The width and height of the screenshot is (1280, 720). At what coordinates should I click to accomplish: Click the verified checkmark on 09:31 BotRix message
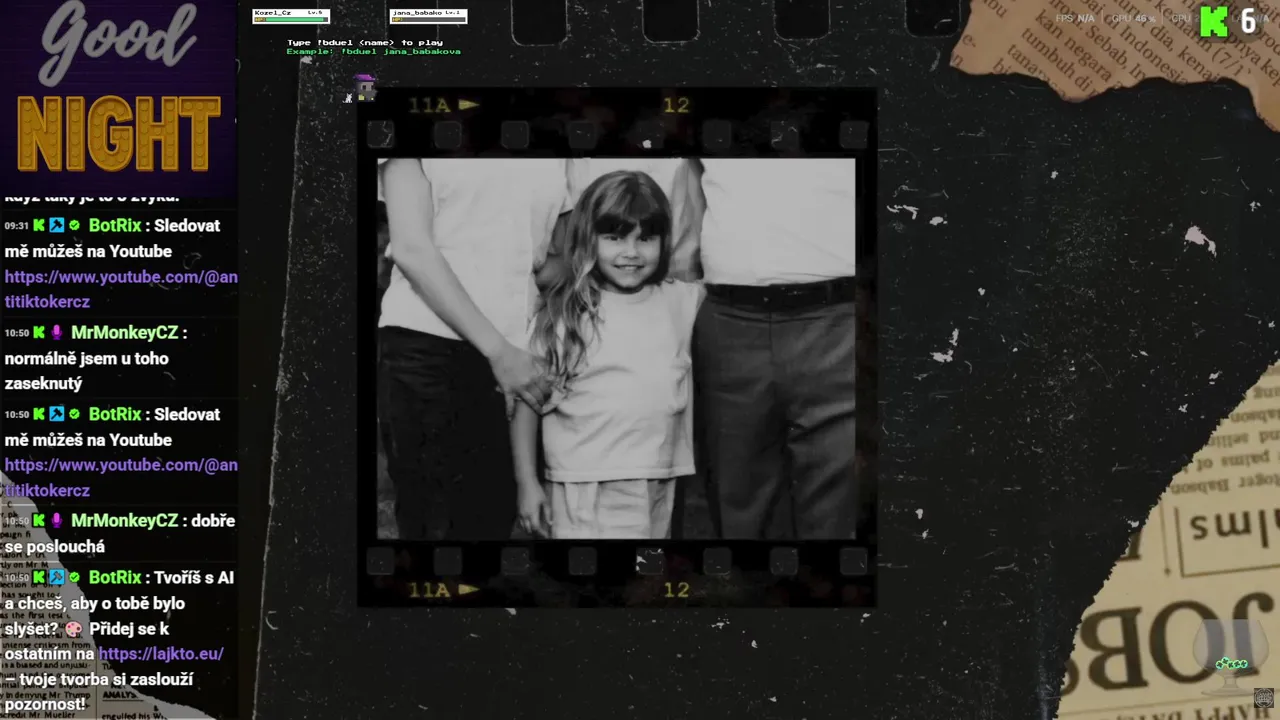tap(74, 226)
